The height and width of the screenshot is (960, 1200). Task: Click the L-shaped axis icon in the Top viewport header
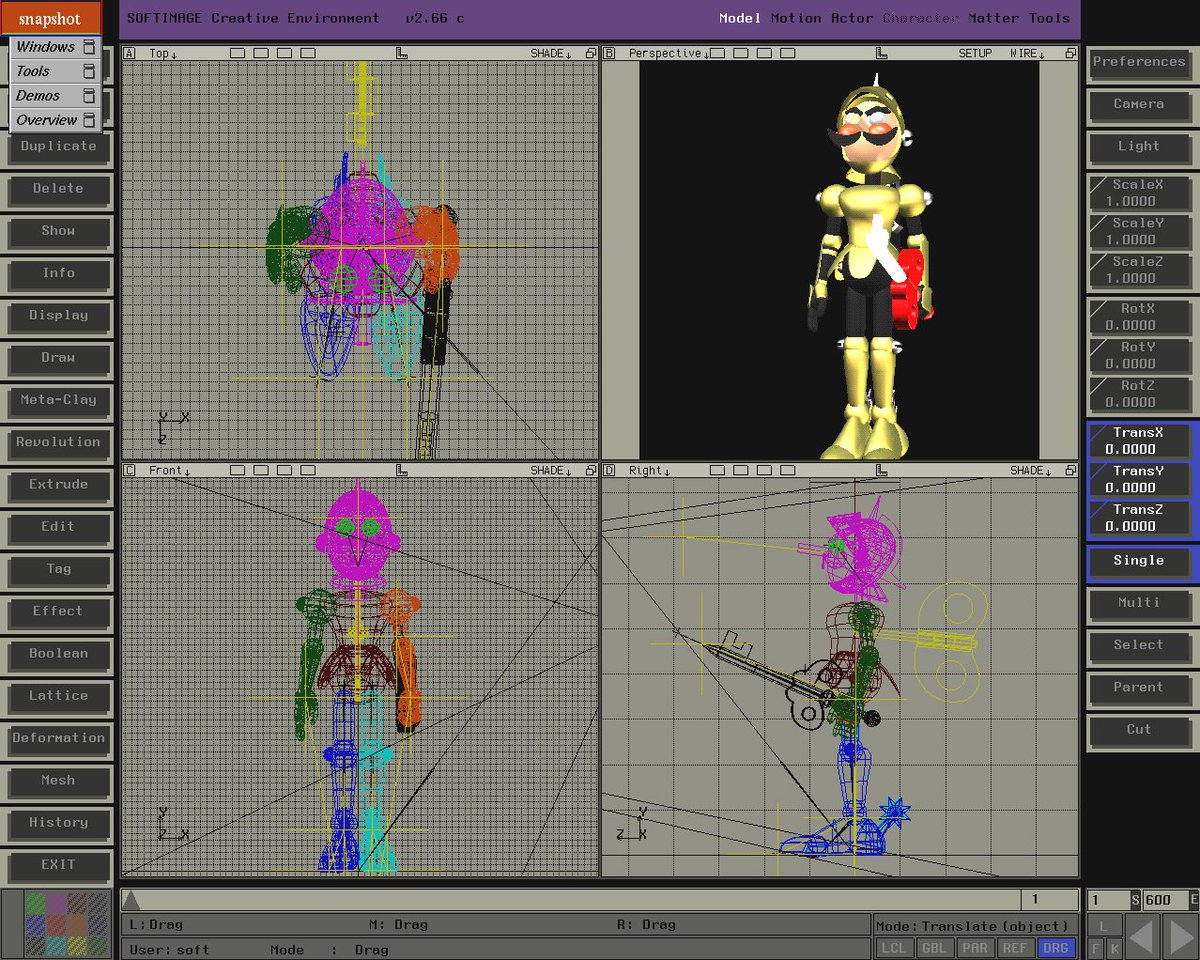coord(401,53)
